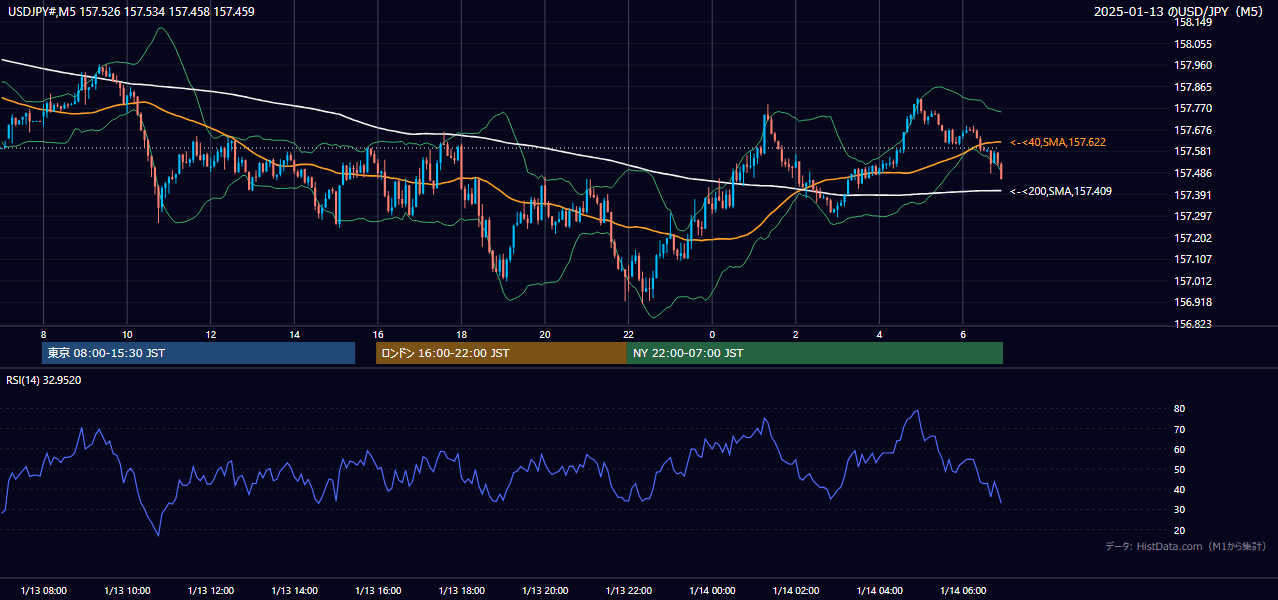Viewport: 1278px width, 600px height.
Task: Click the RSI axis value 60
Action: tap(1179, 449)
